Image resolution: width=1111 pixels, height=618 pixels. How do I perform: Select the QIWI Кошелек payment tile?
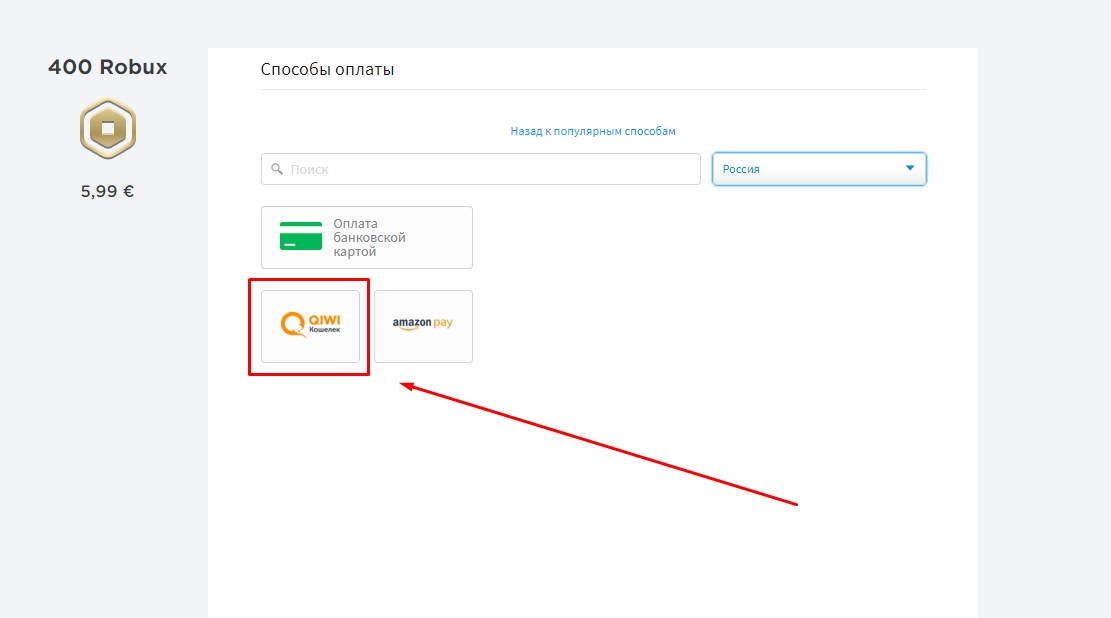310,326
